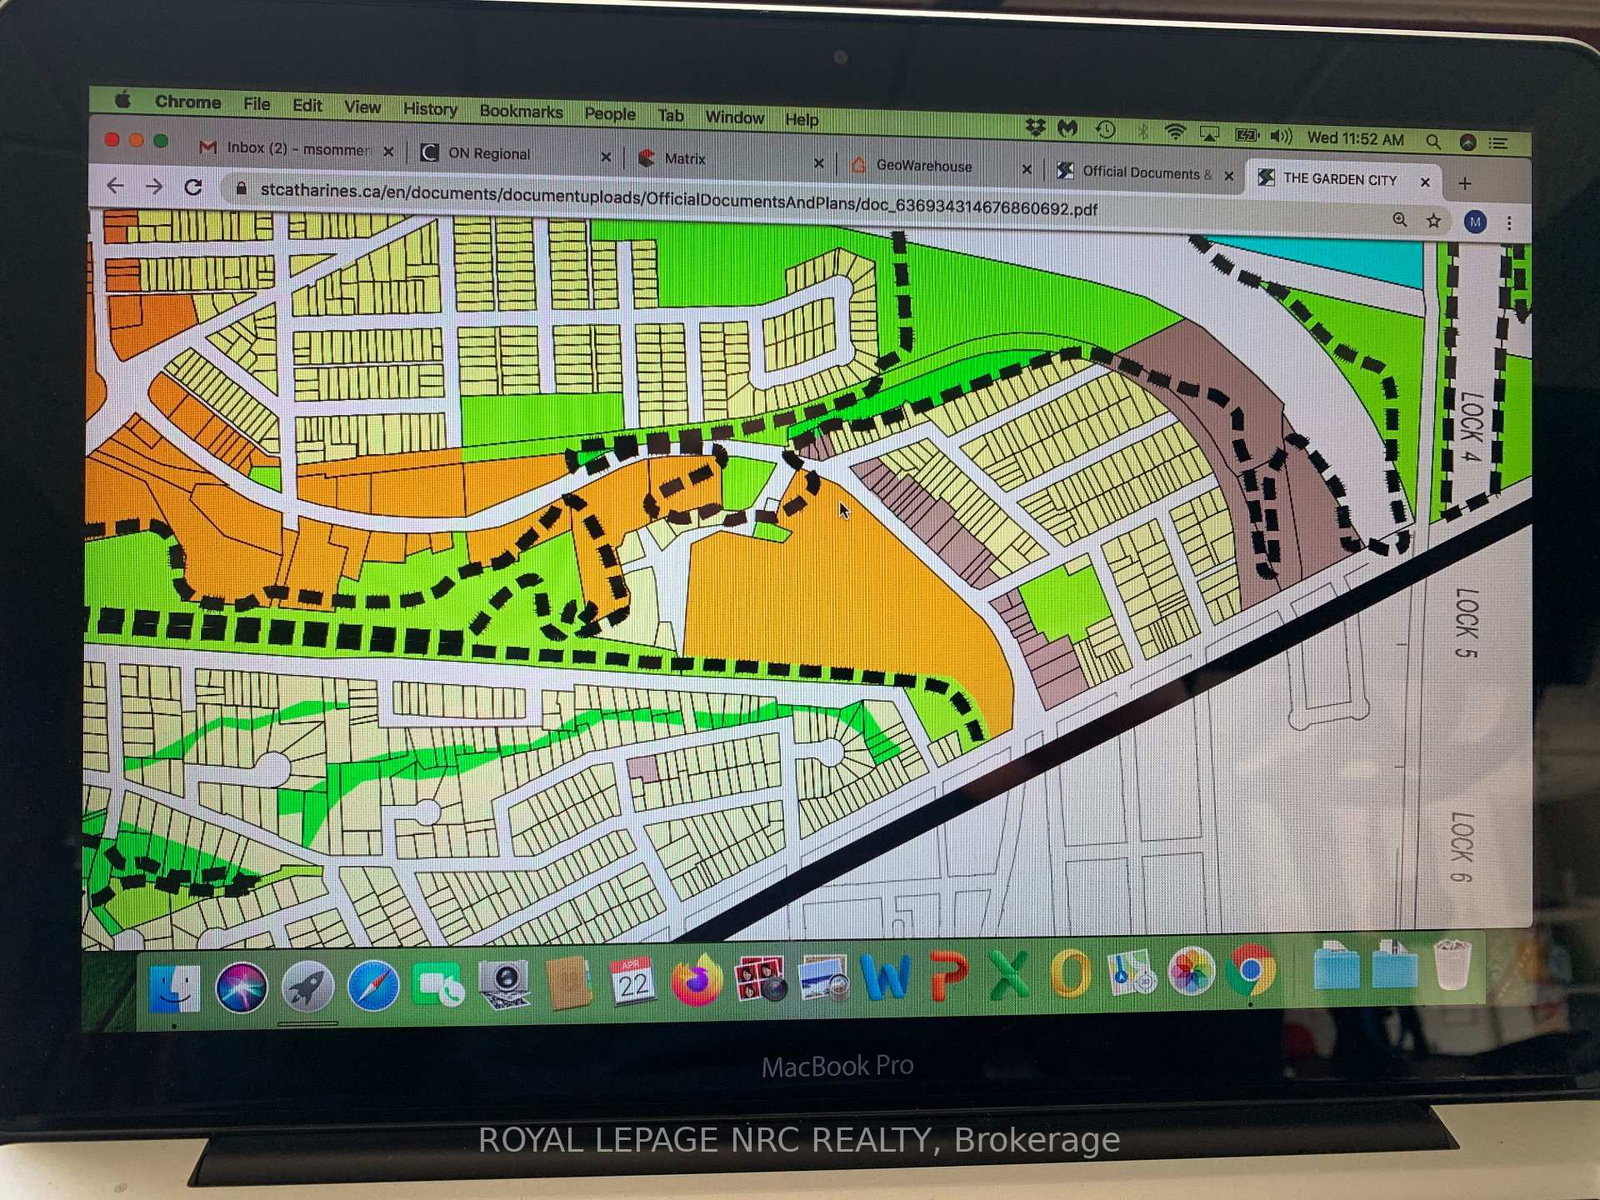The height and width of the screenshot is (1200, 1600).
Task: Open the Chrome profile avatar M
Action: [x=1474, y=221]
